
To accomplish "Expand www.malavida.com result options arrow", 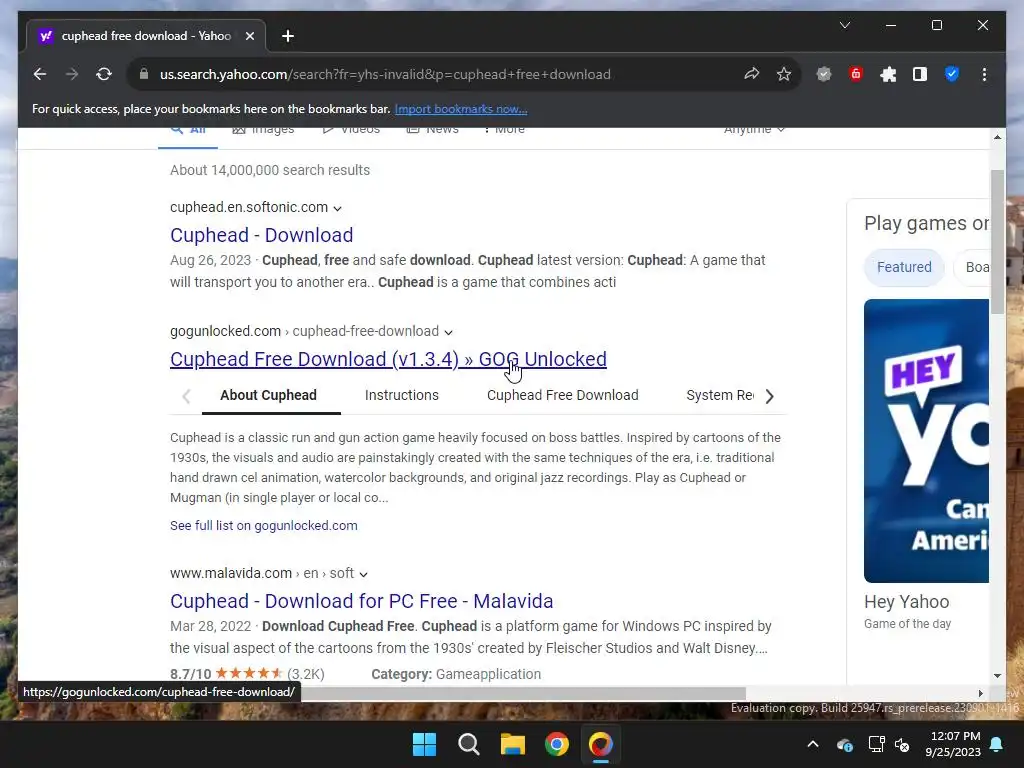I will pos(364,575).
